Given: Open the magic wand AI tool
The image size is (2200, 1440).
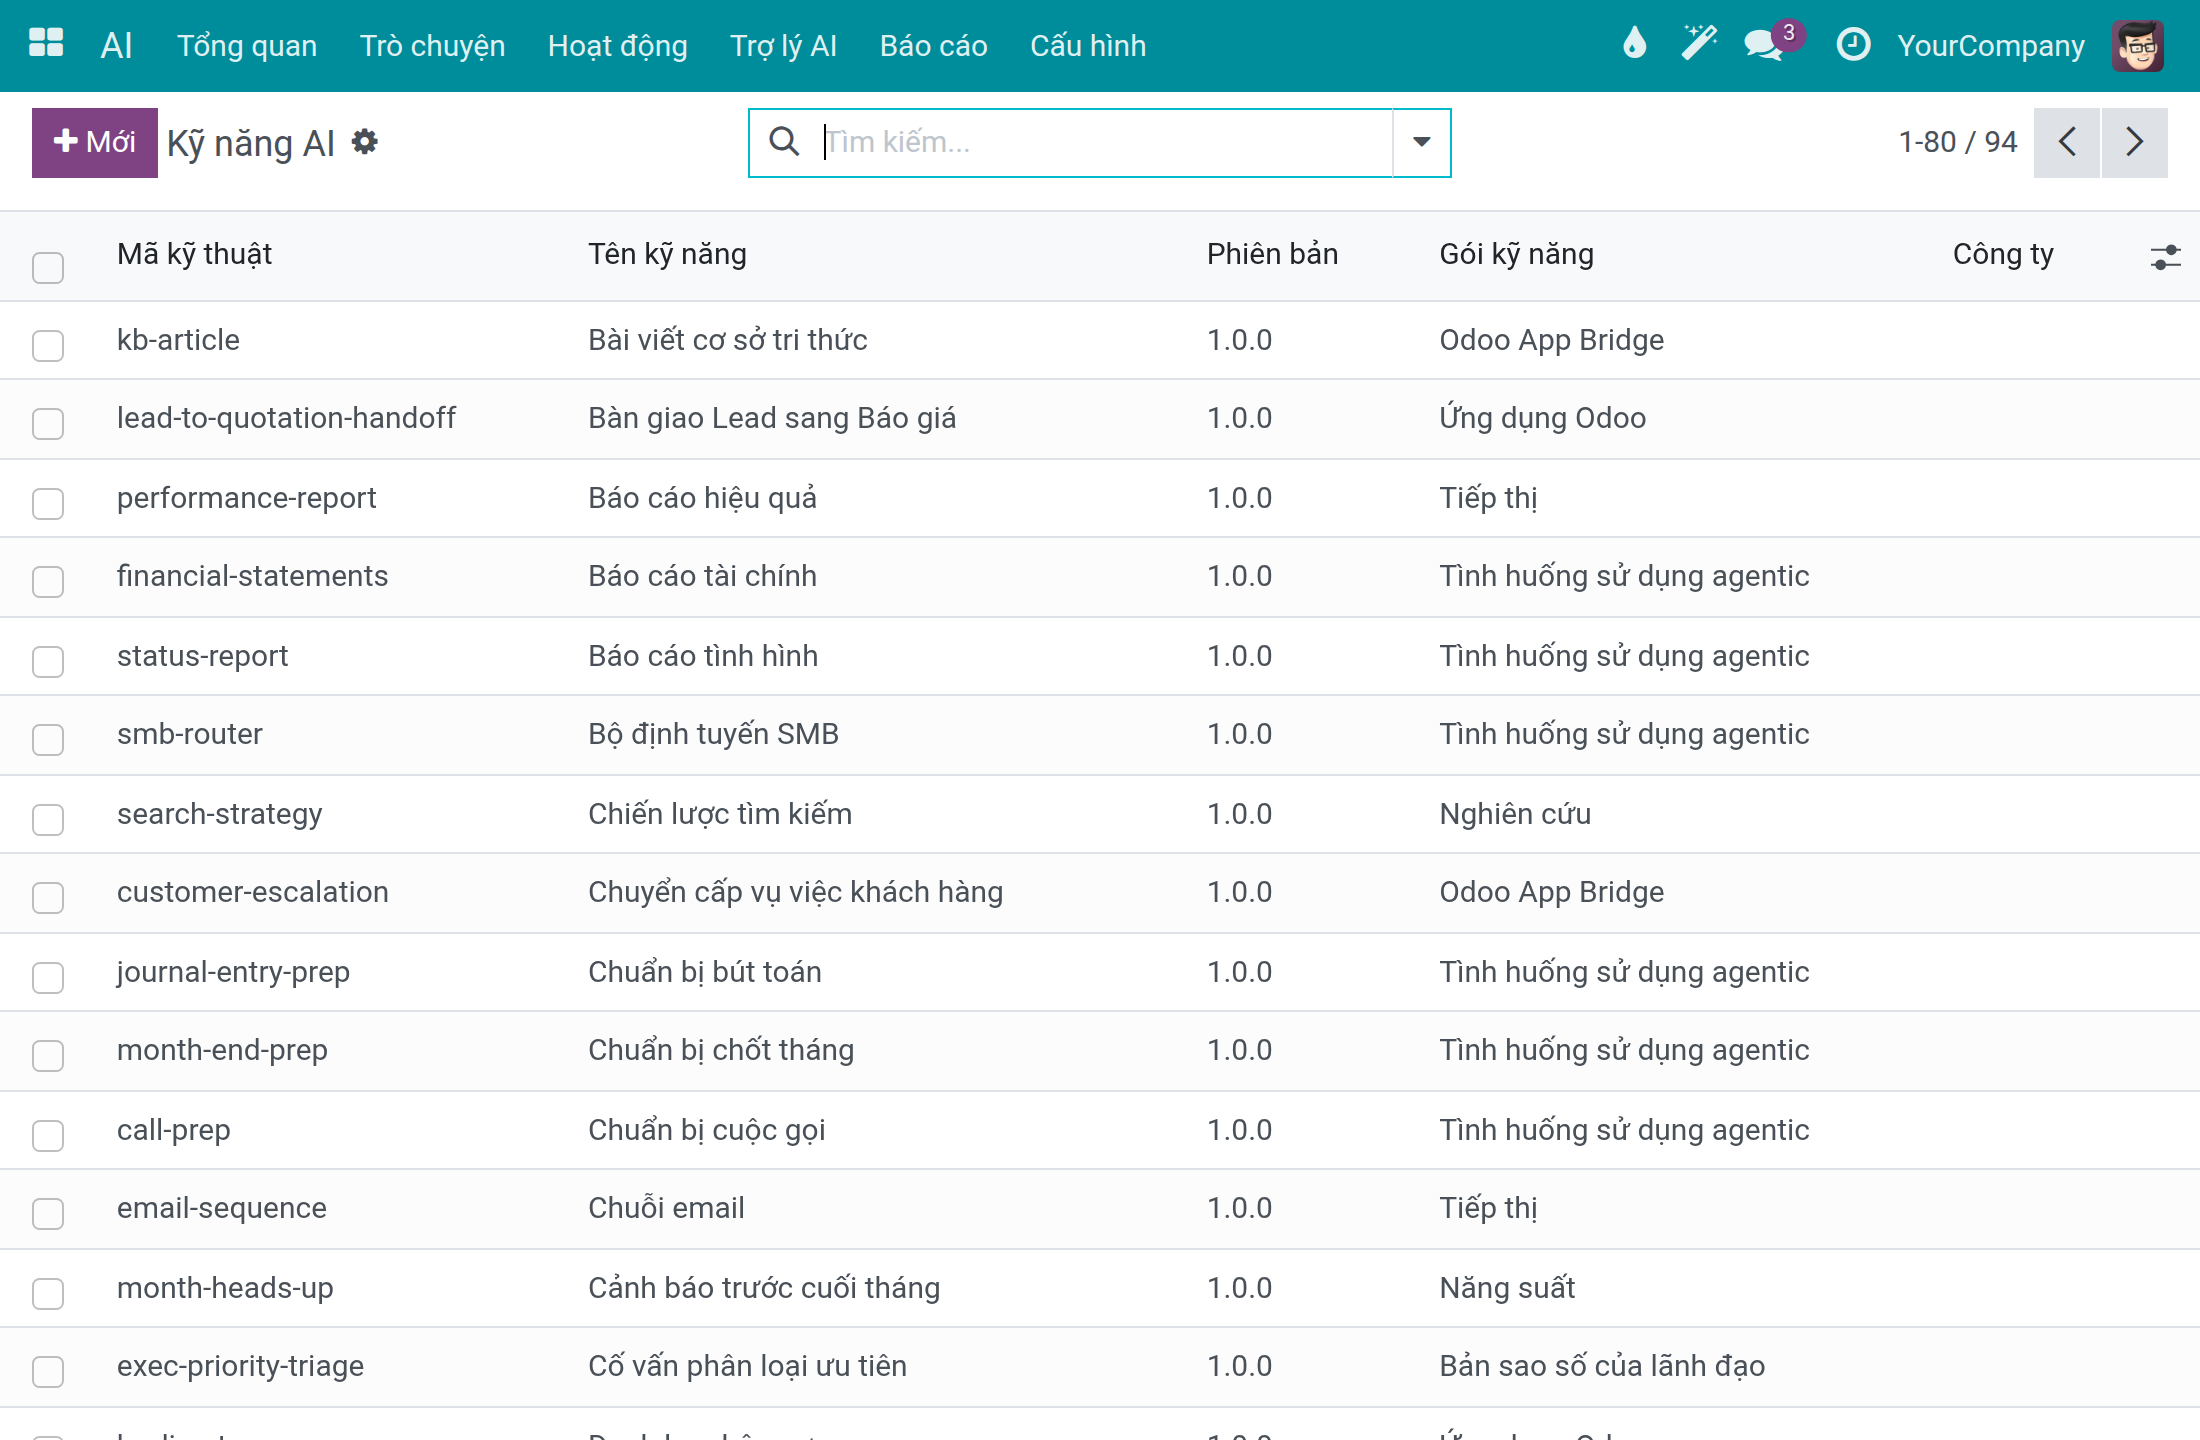Looking at the screenshot, I should coord(1698,44).
